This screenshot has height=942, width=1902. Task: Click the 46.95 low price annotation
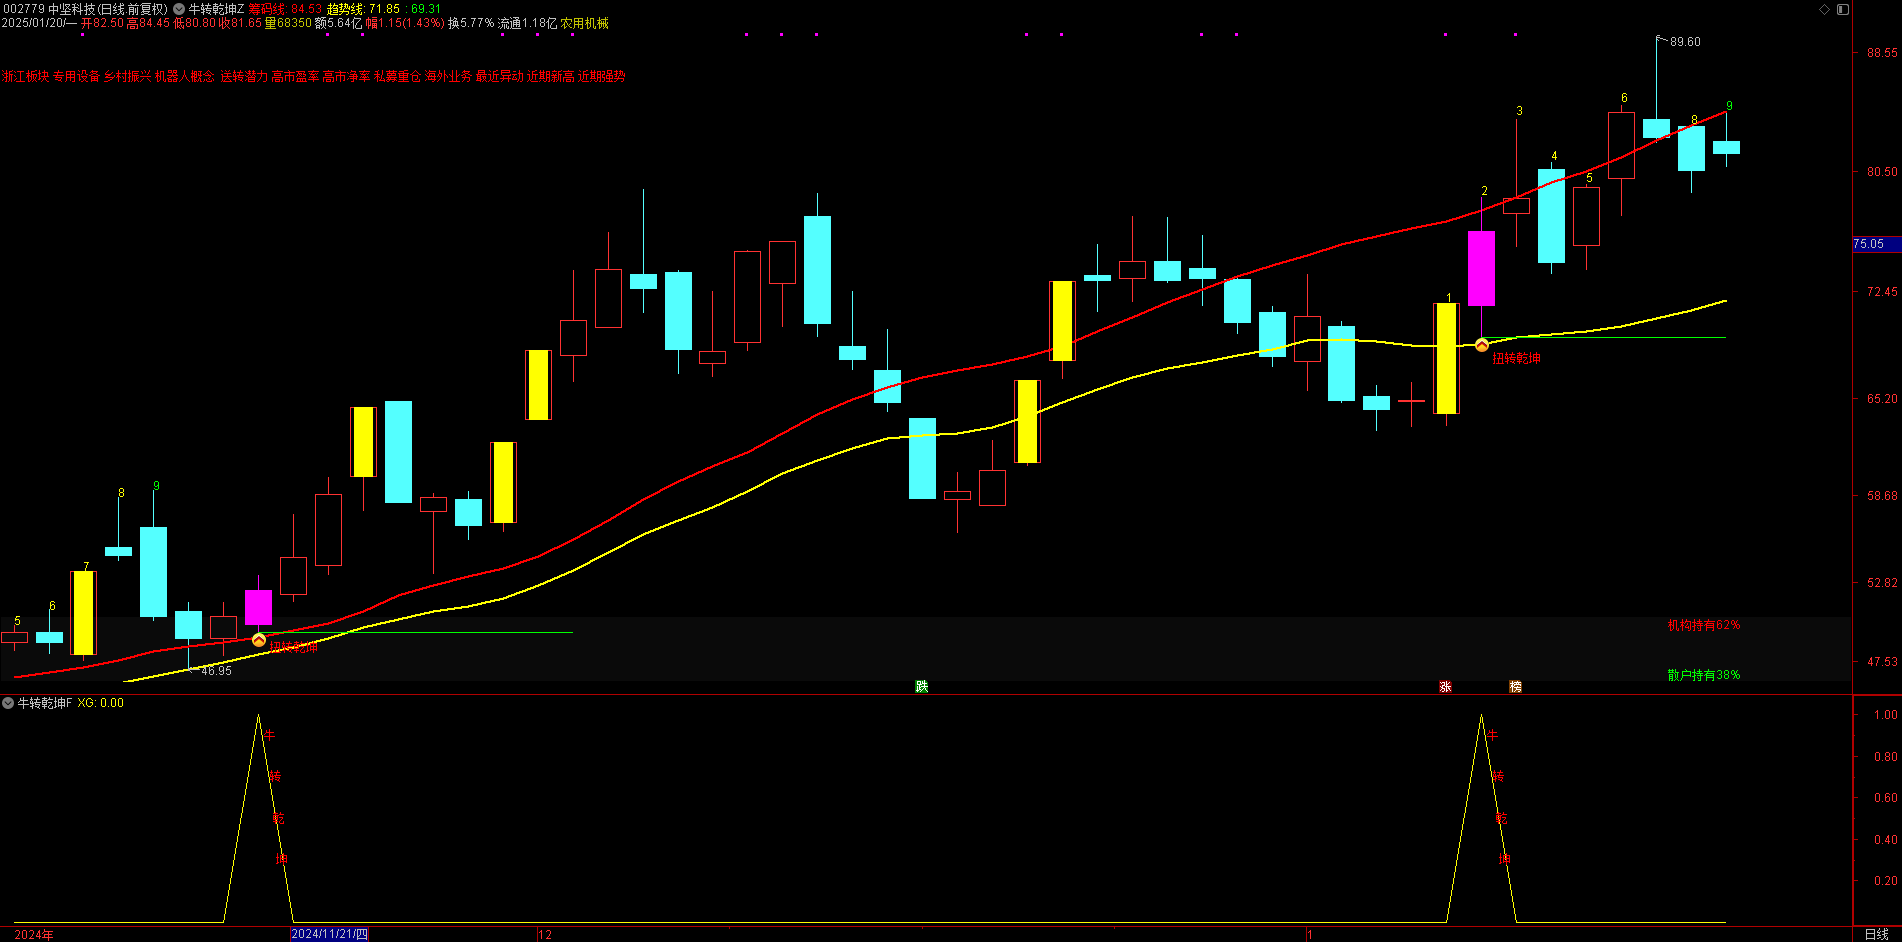[x=216, y=671]
